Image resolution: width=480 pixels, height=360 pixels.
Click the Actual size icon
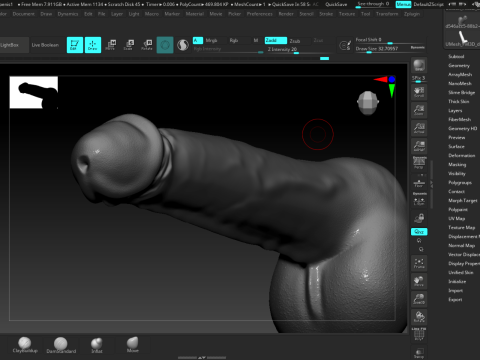pos(419,128)
